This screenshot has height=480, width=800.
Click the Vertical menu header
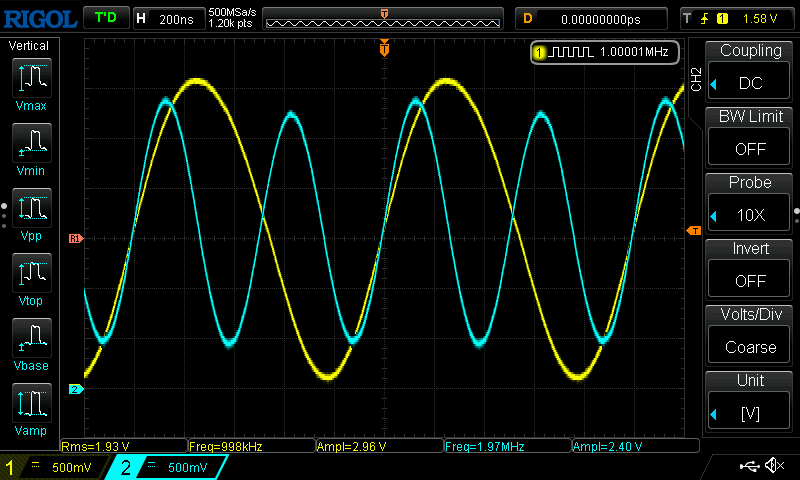[x=29, y=46]
